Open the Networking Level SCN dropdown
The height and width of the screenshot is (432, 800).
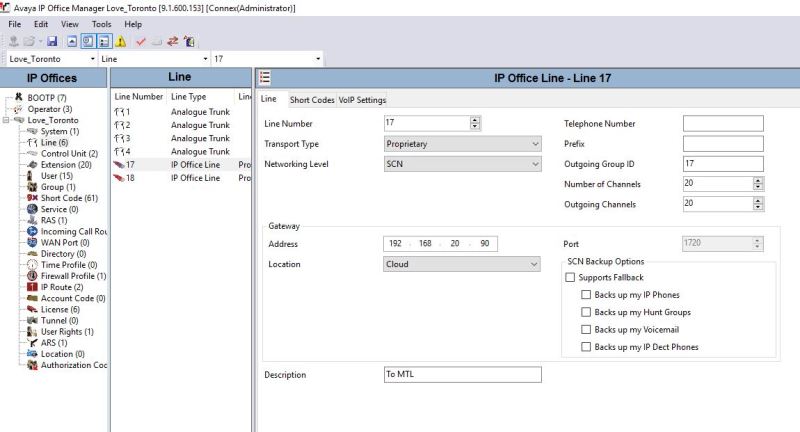point(462,164)
